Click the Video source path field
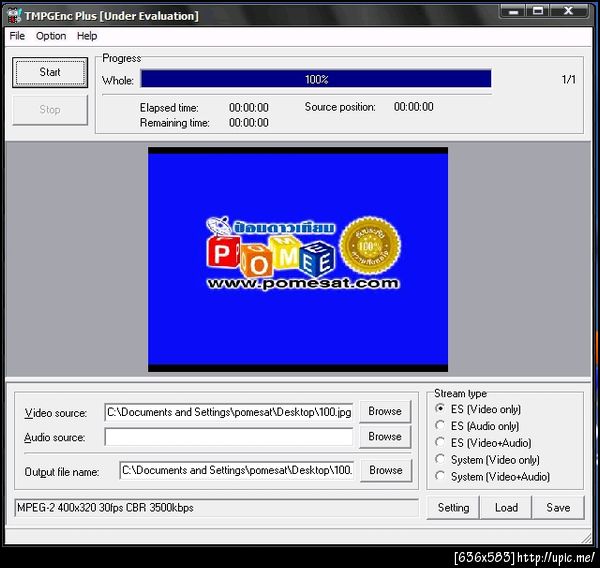Screen dimensions: 600x568 229,412
